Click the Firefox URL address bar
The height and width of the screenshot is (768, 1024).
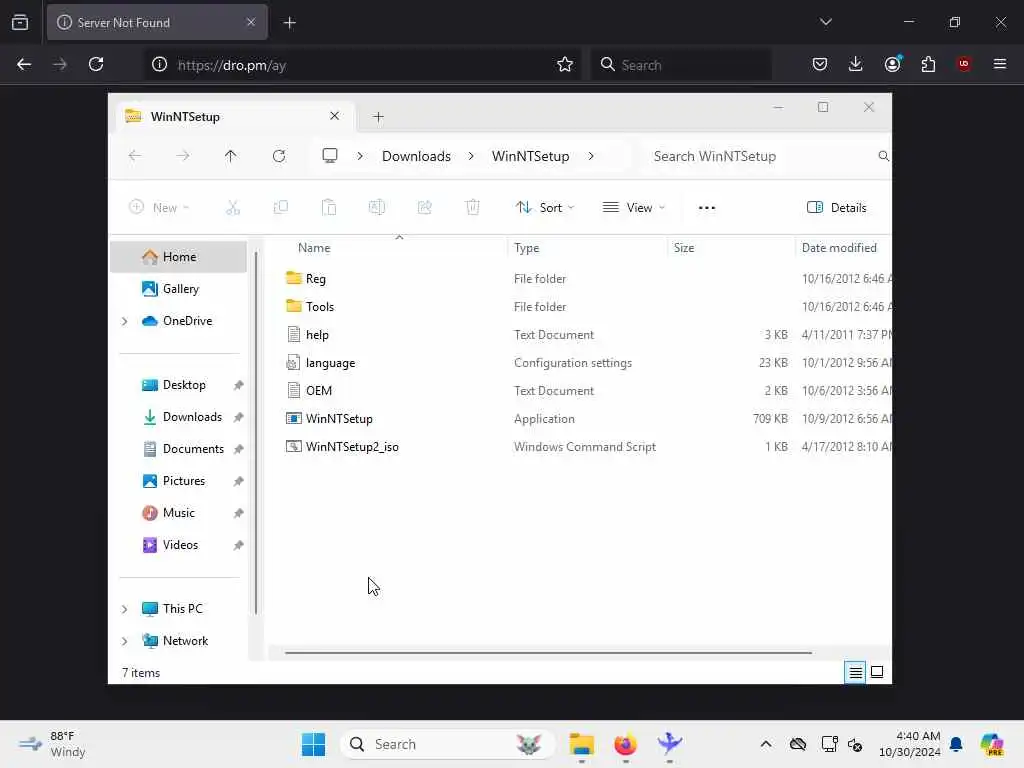362,65
